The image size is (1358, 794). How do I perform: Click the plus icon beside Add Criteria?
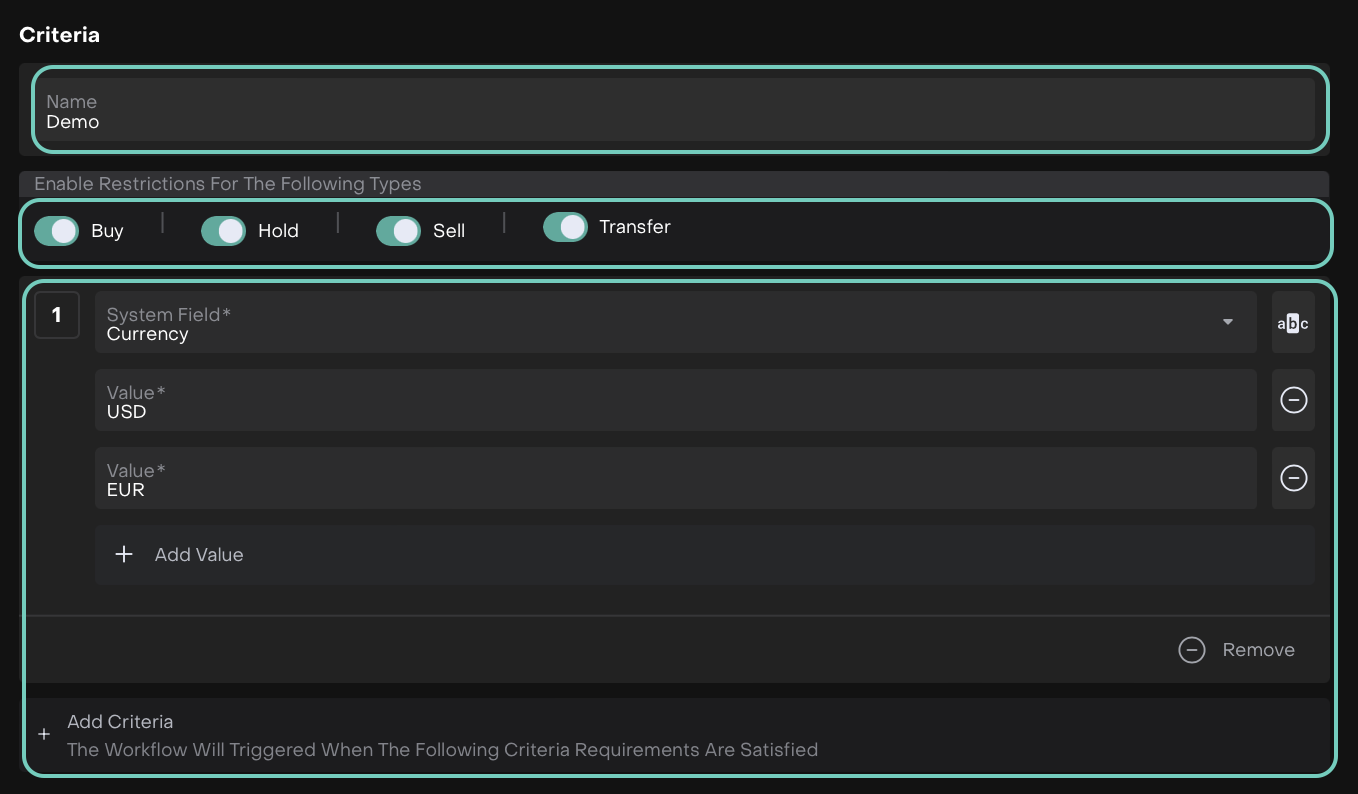coord(44,735)
